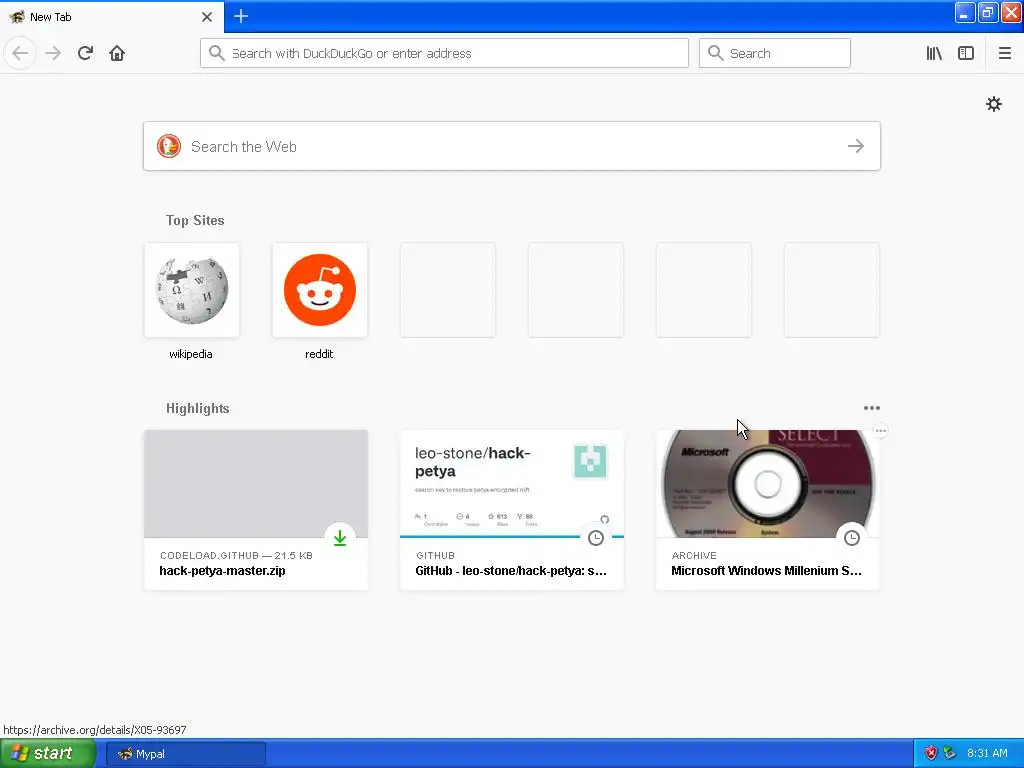Click the reddit label text
Viewport: 1024px width, 768px height.
[x=319, y=354]
